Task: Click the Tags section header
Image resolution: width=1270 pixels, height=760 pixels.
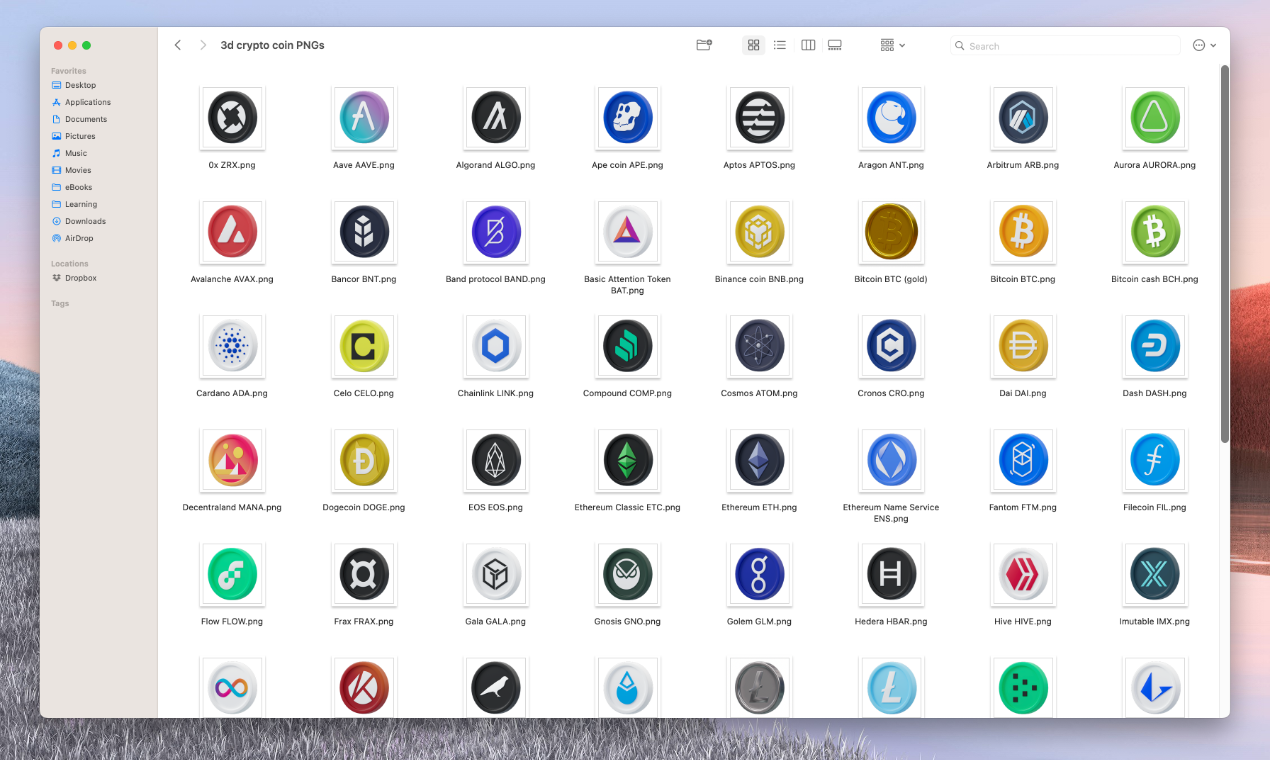Action: point(60,303)
